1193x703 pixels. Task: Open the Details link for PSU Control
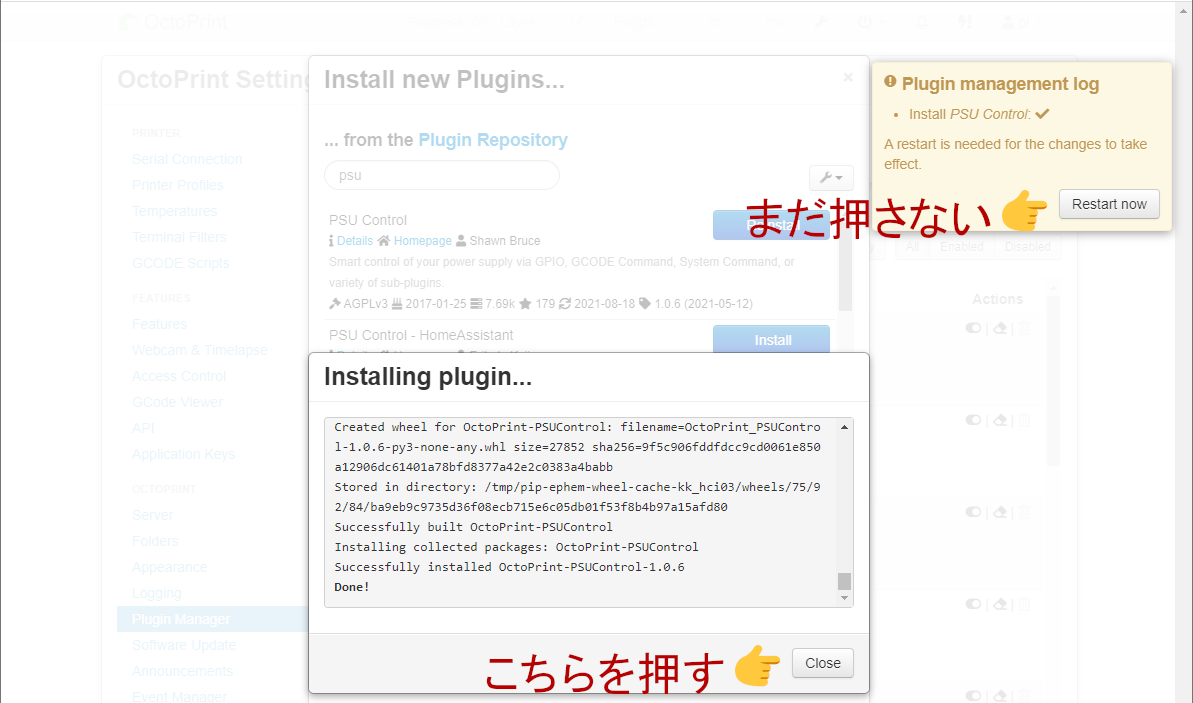click(x=355, y=240)
